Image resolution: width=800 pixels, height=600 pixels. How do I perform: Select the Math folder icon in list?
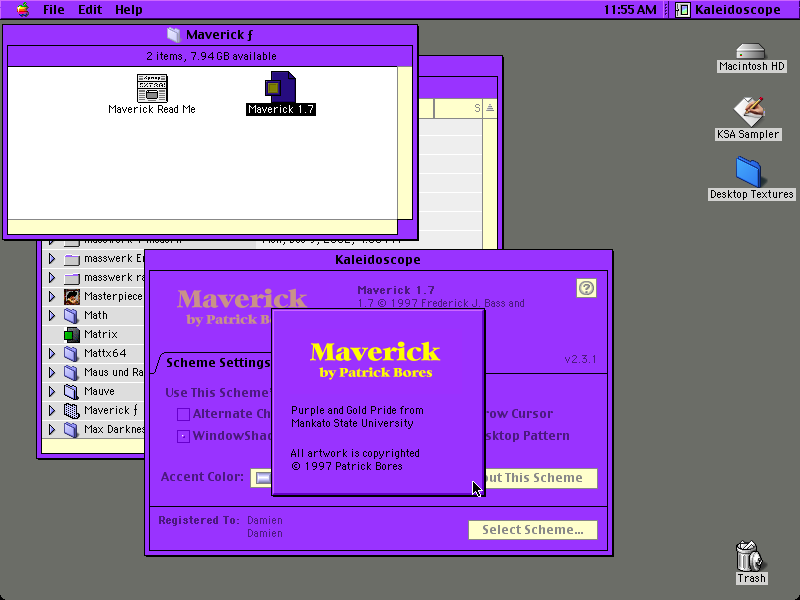click(71, 315)
